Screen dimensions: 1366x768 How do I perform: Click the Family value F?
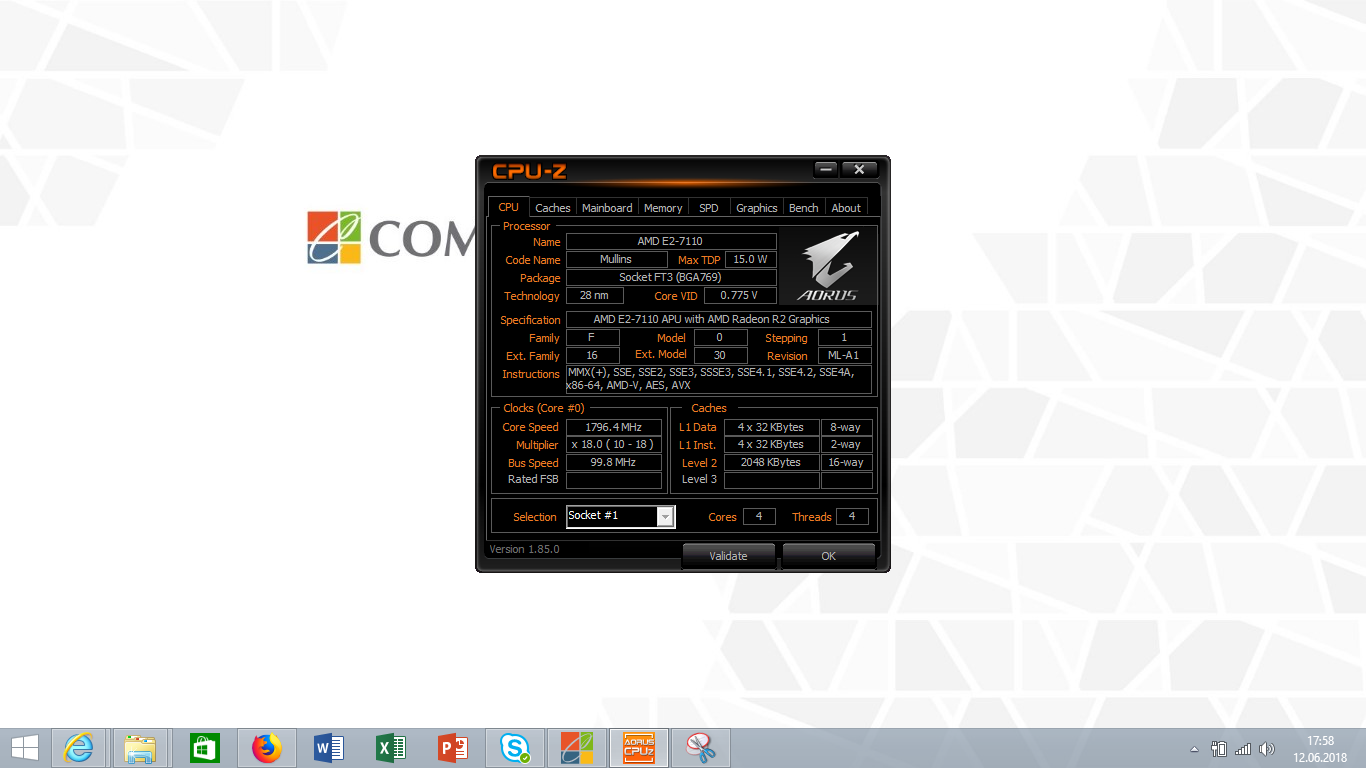(x=592, y=338)
